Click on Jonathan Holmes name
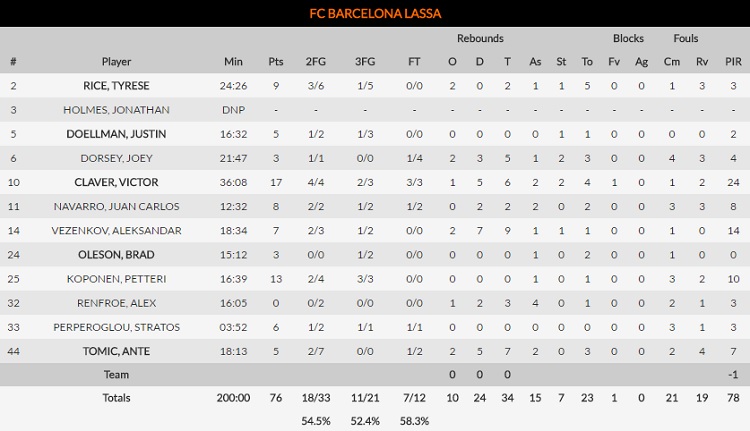This screenshot has height=431, width=750. 116,110
